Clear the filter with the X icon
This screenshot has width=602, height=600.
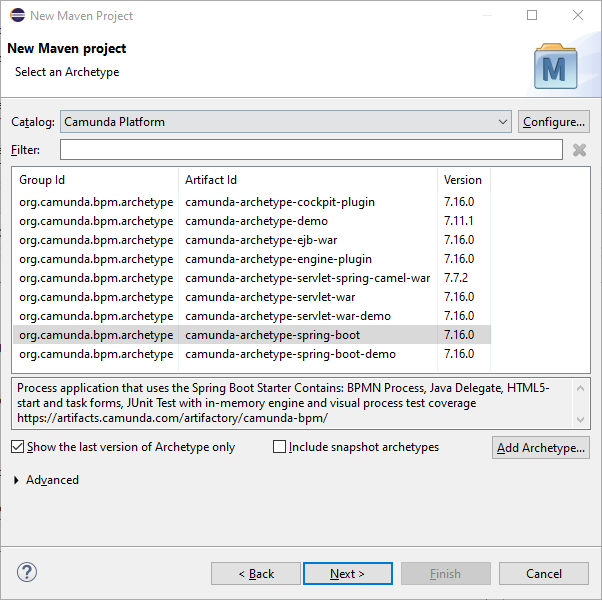point(579,150)
